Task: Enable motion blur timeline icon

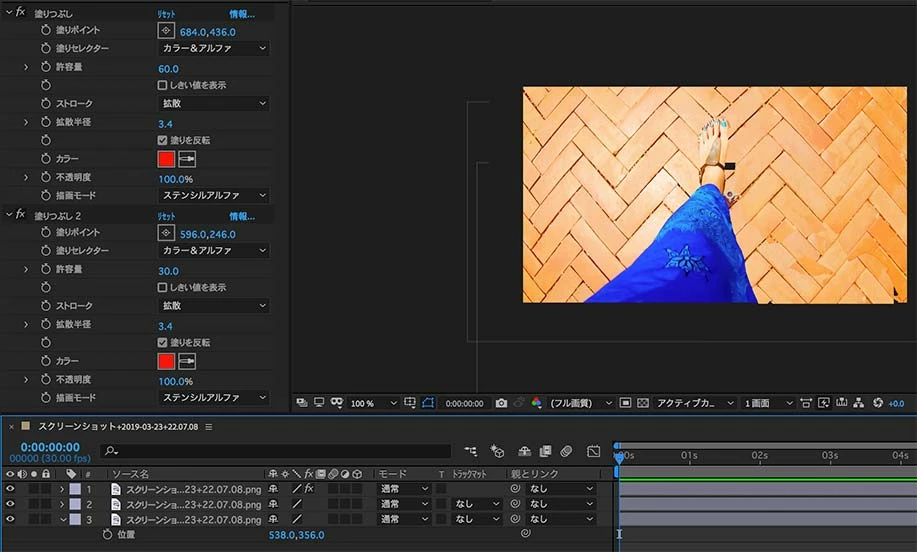Action: 566,451
